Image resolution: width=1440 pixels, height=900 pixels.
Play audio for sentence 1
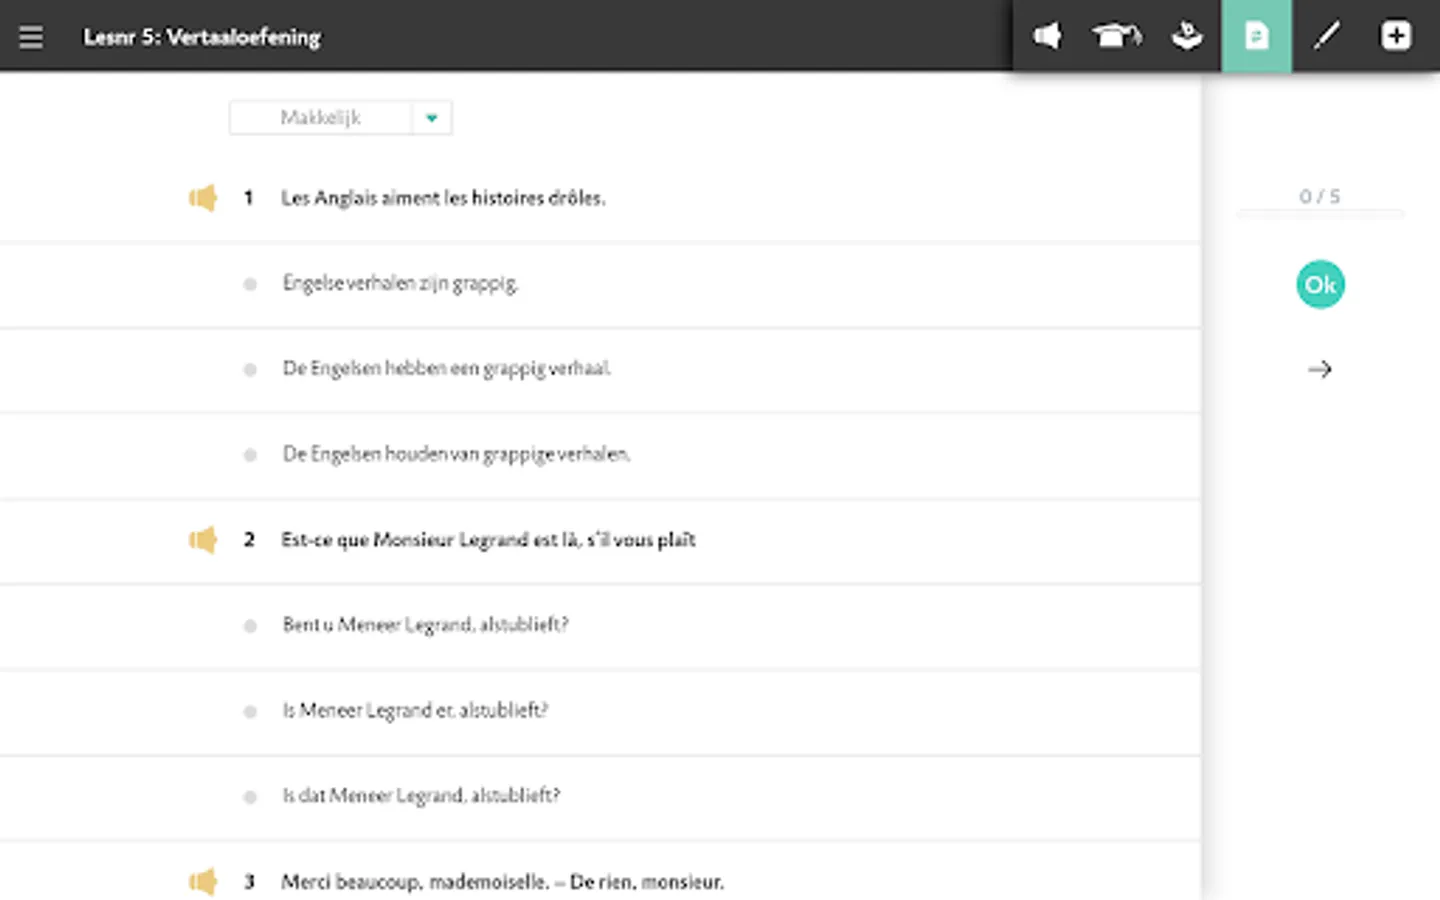[x=203, y=198]
